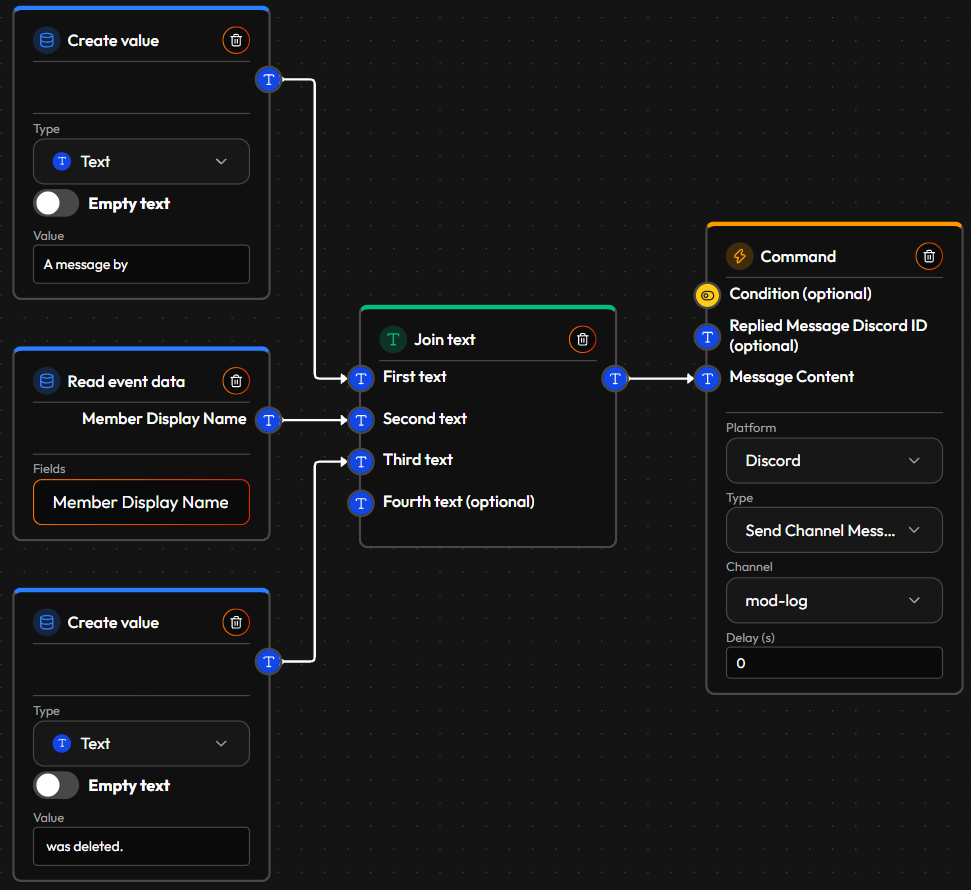971x890 pixels.
Task: Toggle Empty text in top Create value
Action: 56,203
